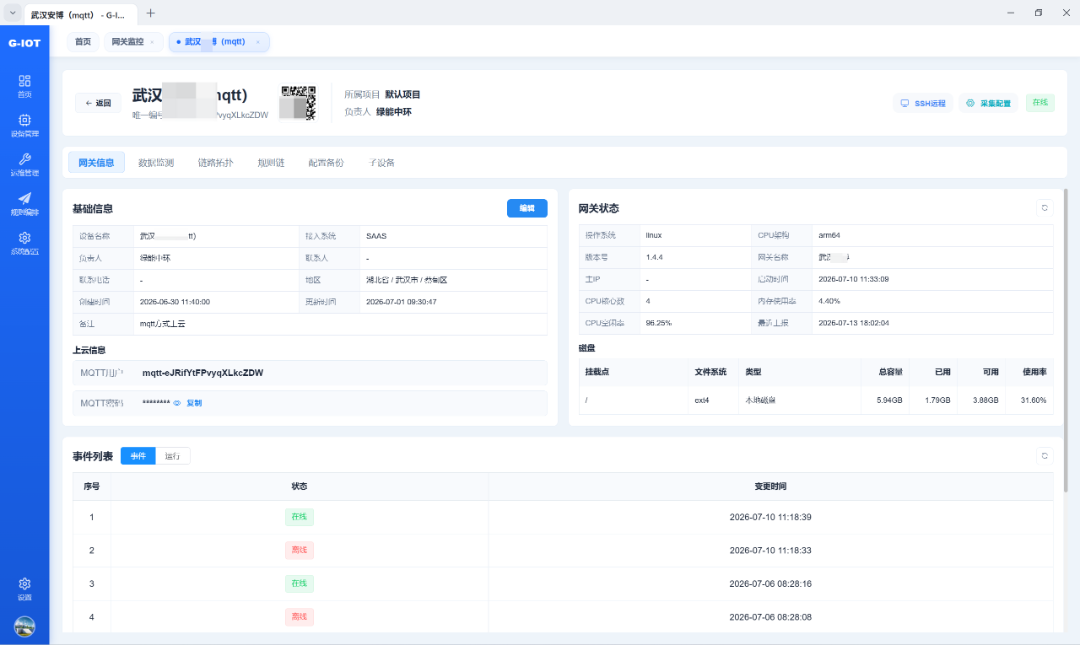
Task: Reveal MQTT password with eye icon
Action: [x=177, y=403]
